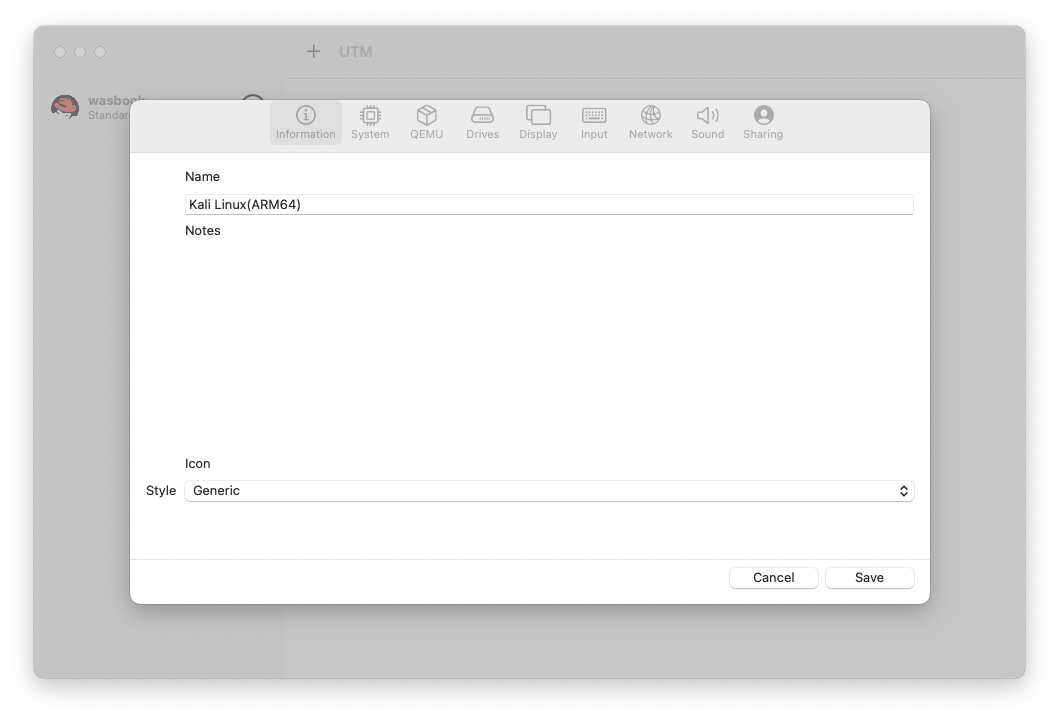Click the Name text field
Viewport: 1059px width, 720px height.
click(549, 205)
